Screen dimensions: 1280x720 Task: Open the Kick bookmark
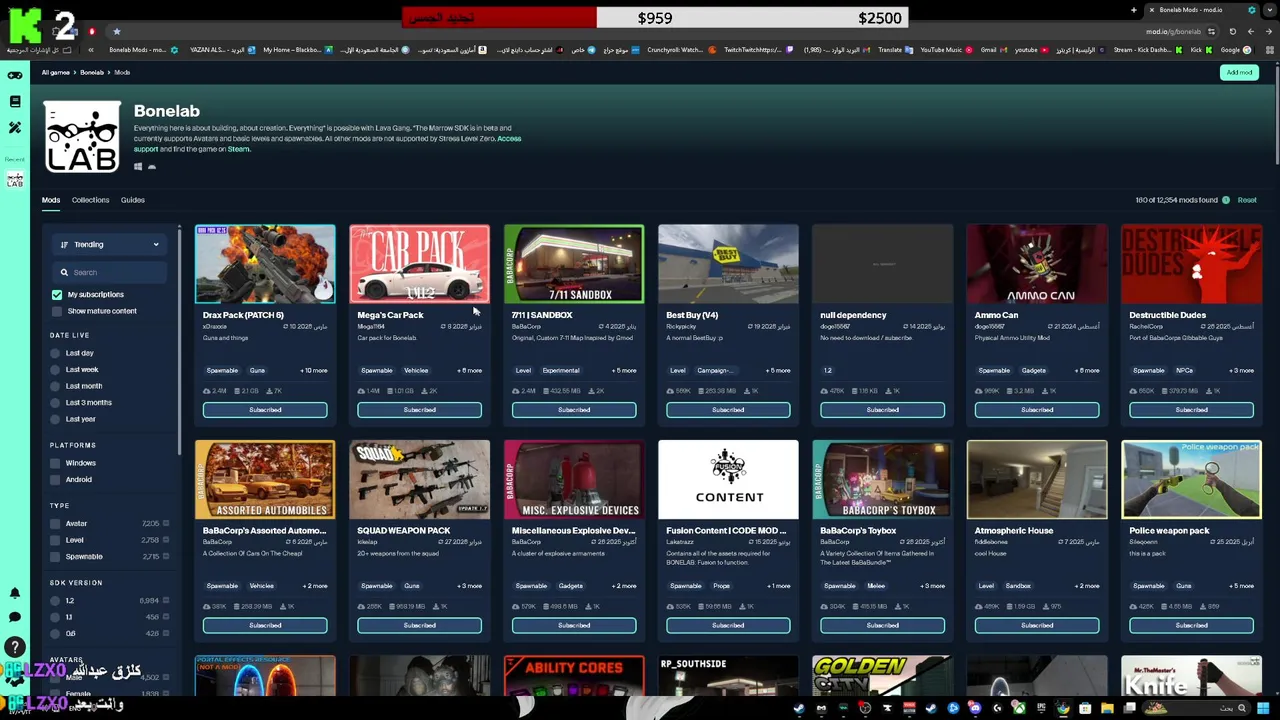point(1201,50)
